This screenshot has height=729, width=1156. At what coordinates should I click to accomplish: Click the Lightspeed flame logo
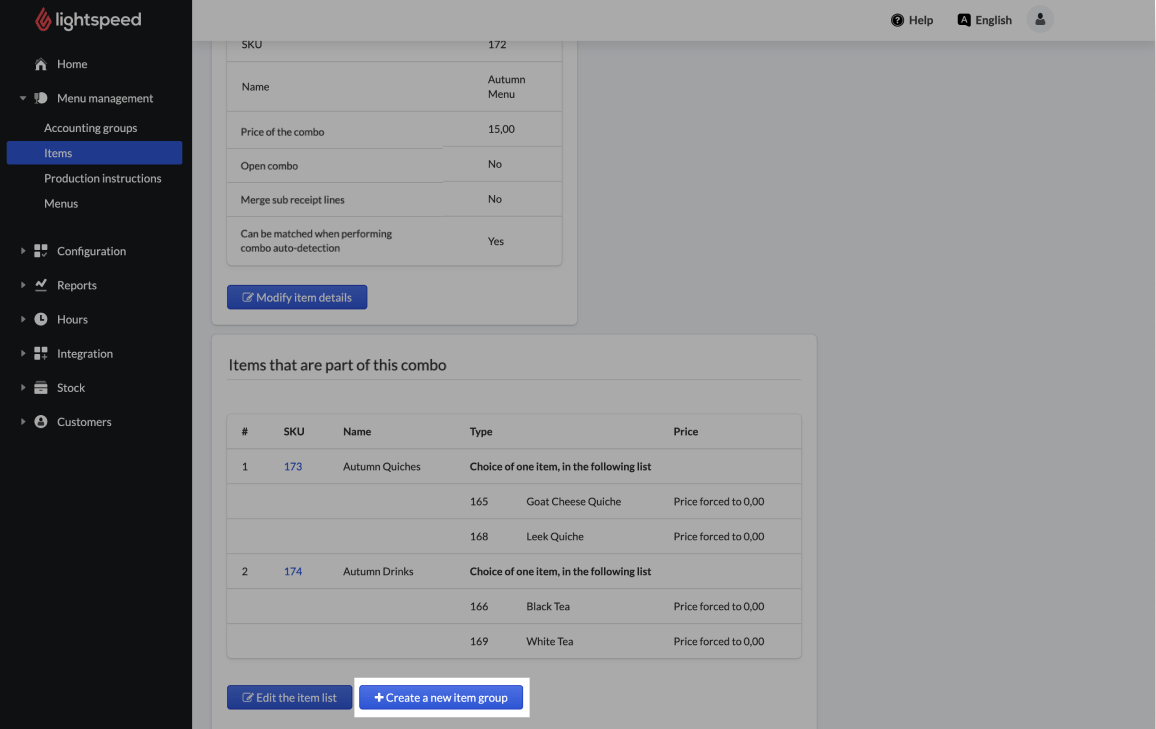point(43,20)
